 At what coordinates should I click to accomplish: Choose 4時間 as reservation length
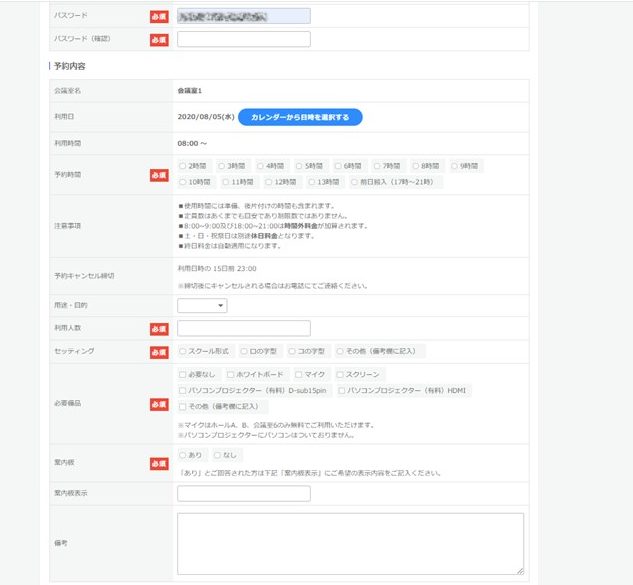(x=260, y=166)
